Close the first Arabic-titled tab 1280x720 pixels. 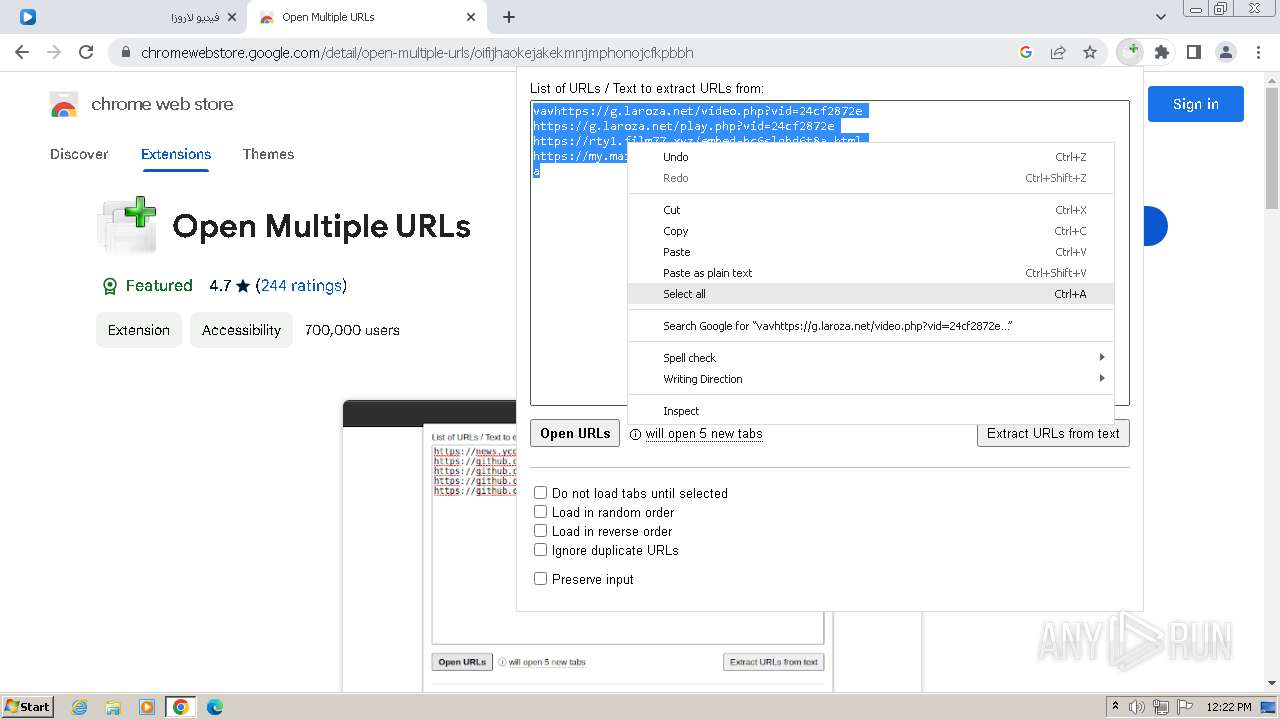point(231,17)
